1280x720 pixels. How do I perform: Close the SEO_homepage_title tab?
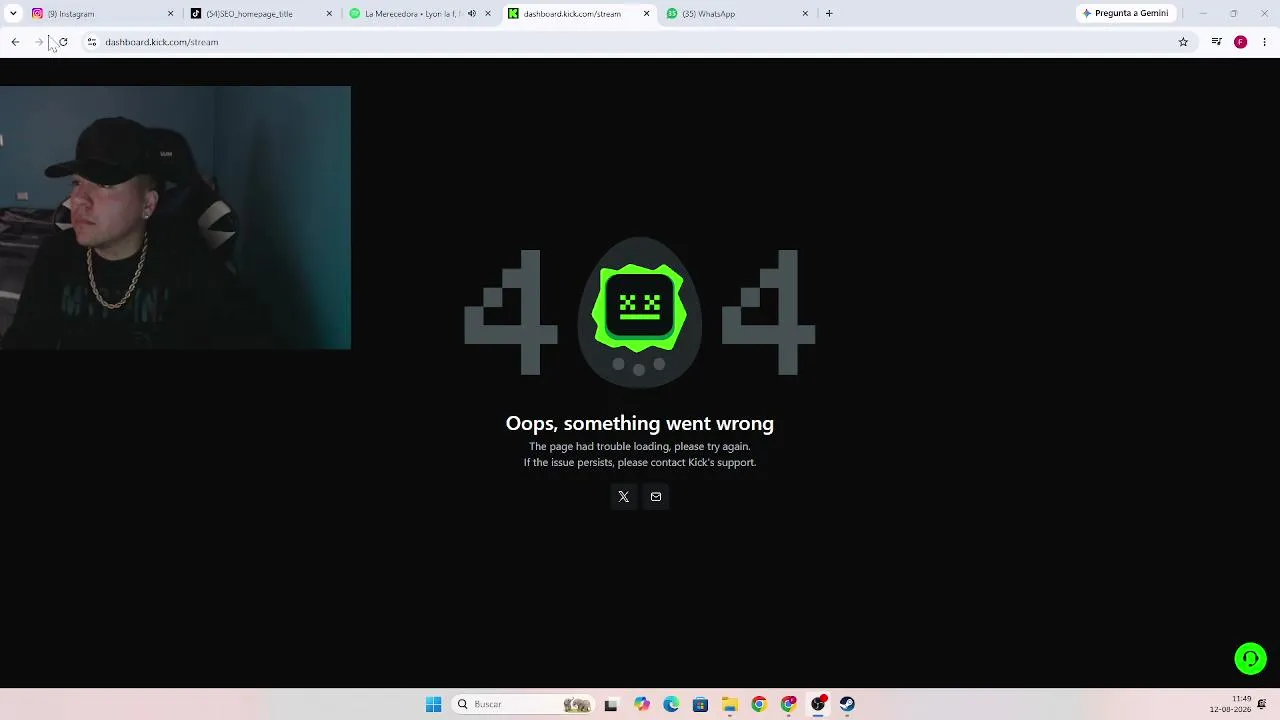[x=329, y=14]
